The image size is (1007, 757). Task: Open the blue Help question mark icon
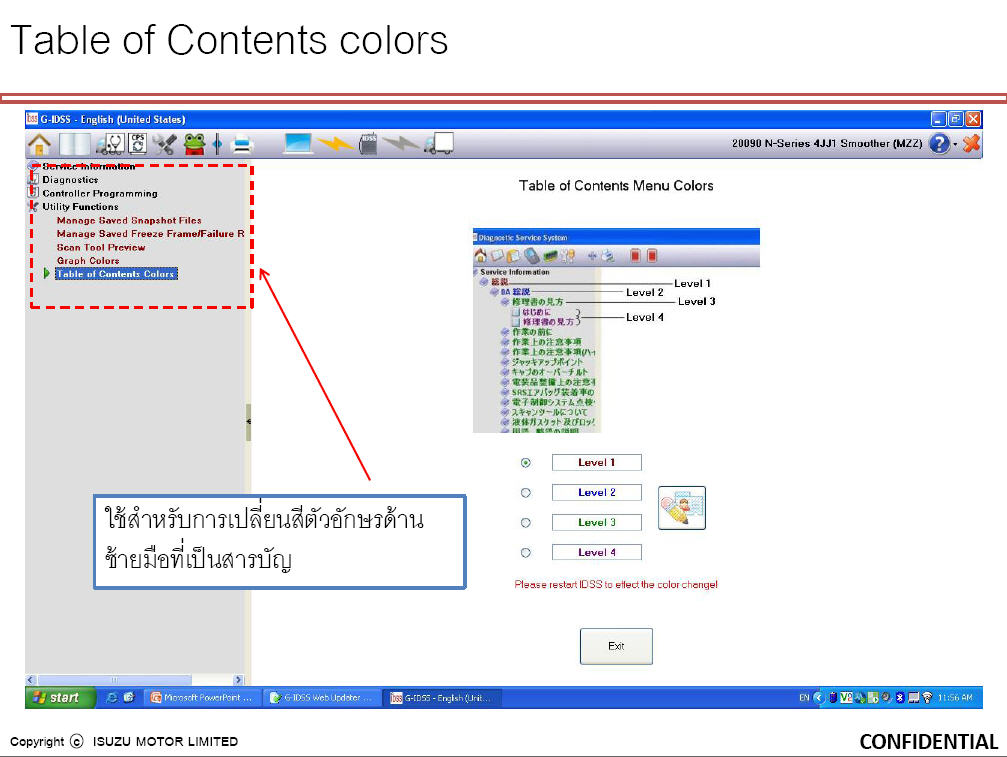pyautogui.click(x=939, y=144)
